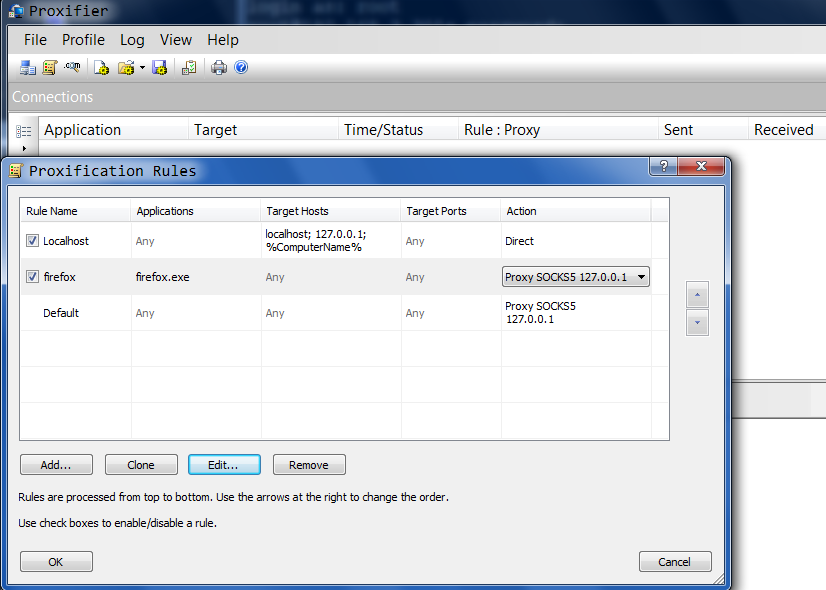Move selected rule down with arrow button

pyautogui.click(x=697, y=322)
